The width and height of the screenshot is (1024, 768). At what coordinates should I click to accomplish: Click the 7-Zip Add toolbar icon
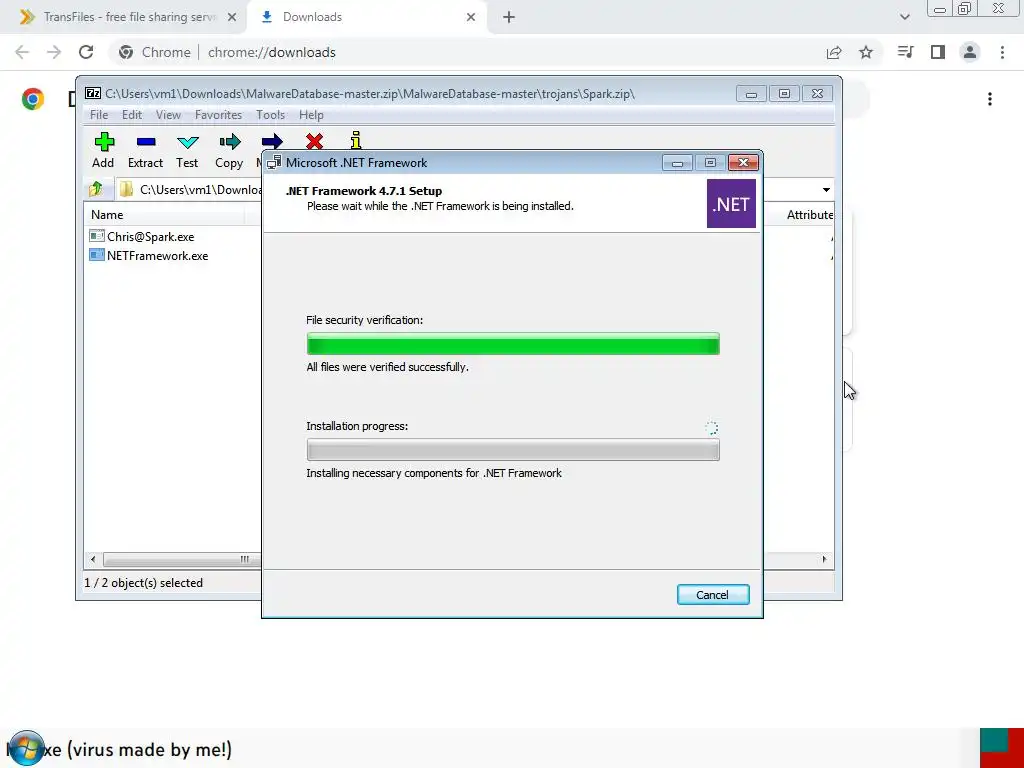pos(104,142)
